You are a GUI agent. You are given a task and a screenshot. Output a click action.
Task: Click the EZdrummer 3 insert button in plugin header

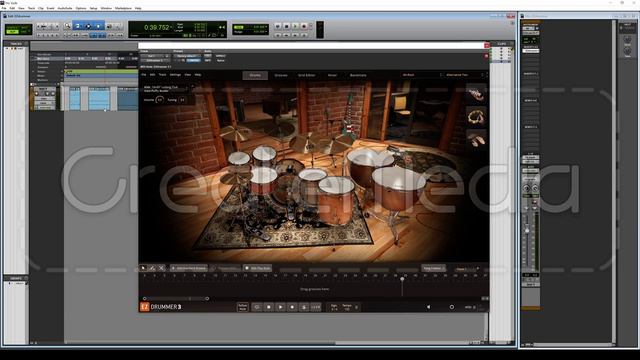coord(155,60)
